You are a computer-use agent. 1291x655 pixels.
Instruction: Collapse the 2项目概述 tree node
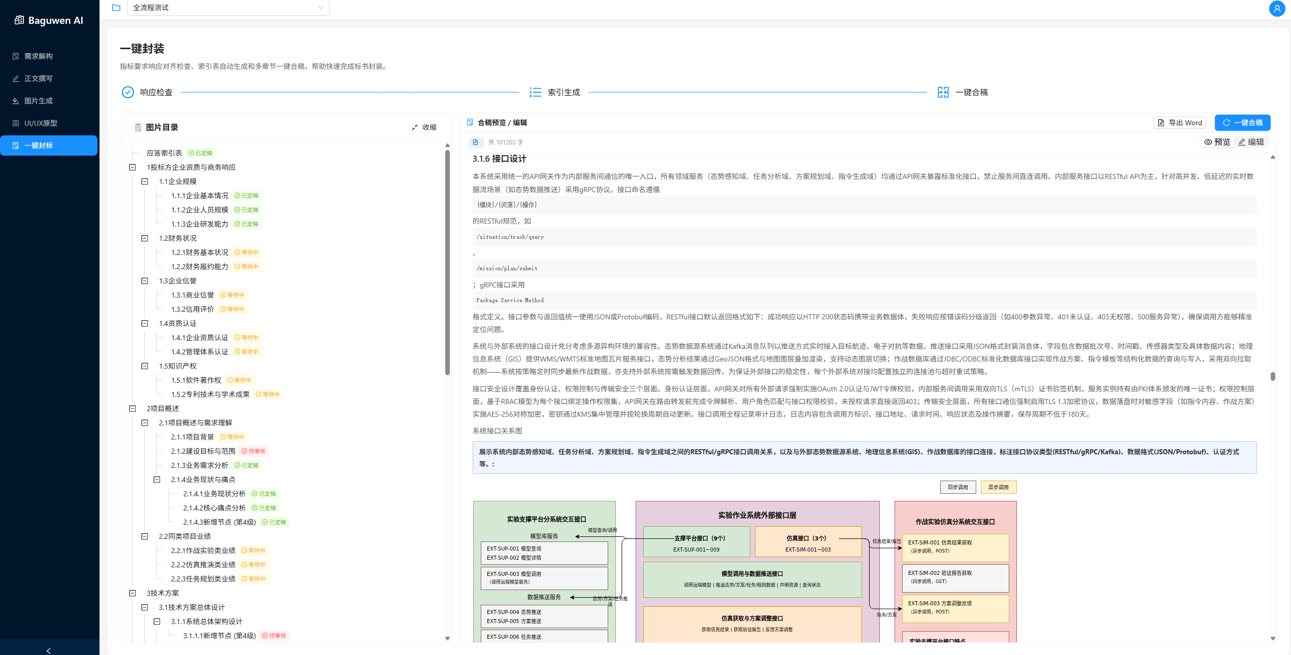click(x=133, y=408)
